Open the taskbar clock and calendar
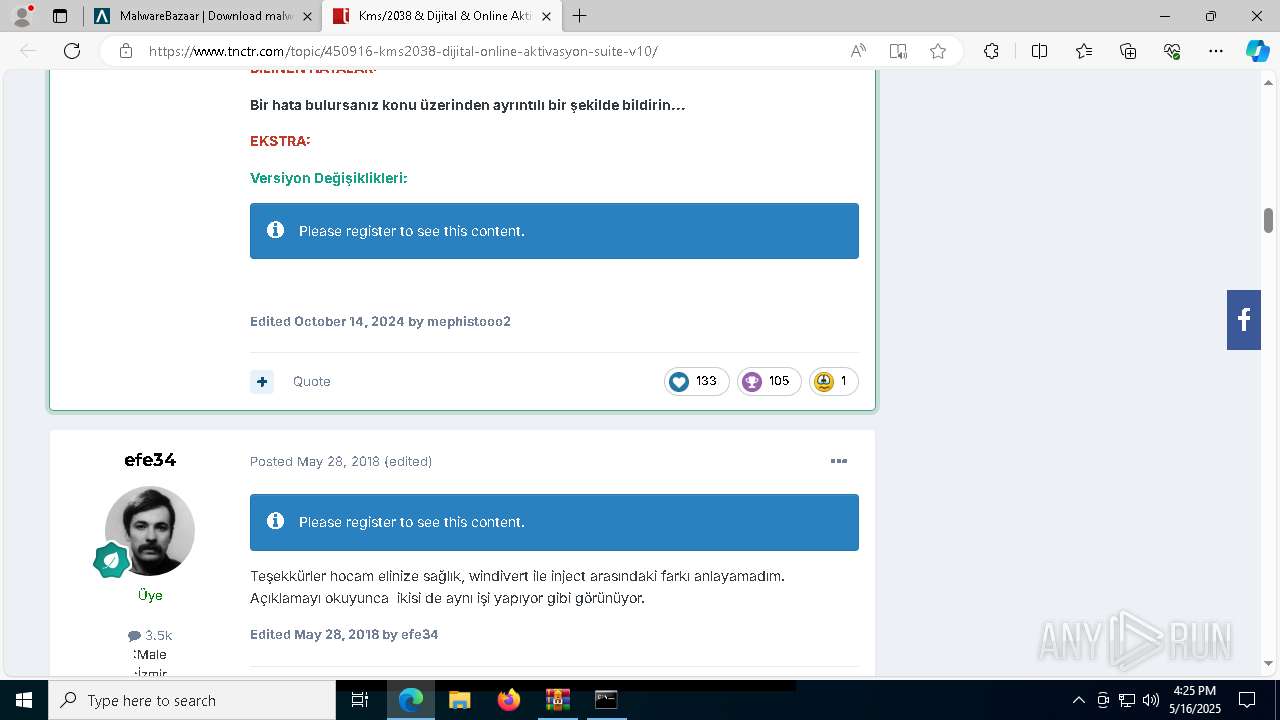The image size is (1280, 720). click(x=1194, y=700)
